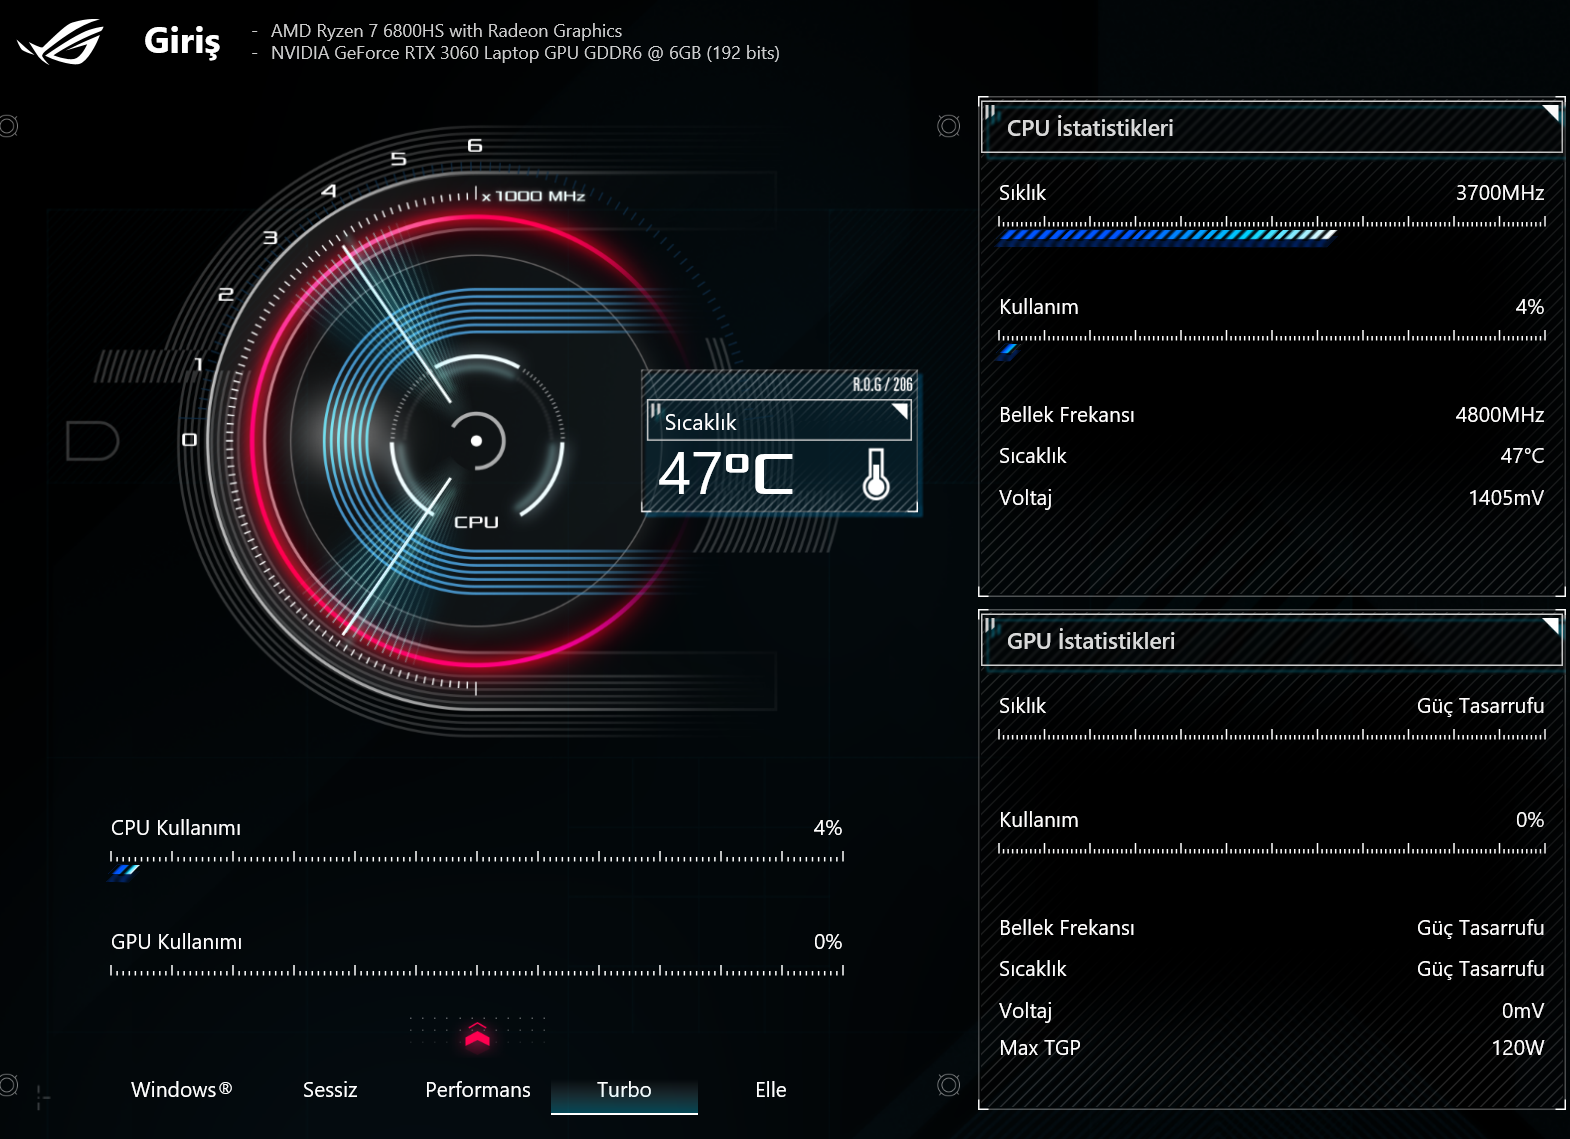Image resolution: width=1570 pixels, height=1139 pixels.
Task: Click the Max TGP label
Action: (1040, 1048)
